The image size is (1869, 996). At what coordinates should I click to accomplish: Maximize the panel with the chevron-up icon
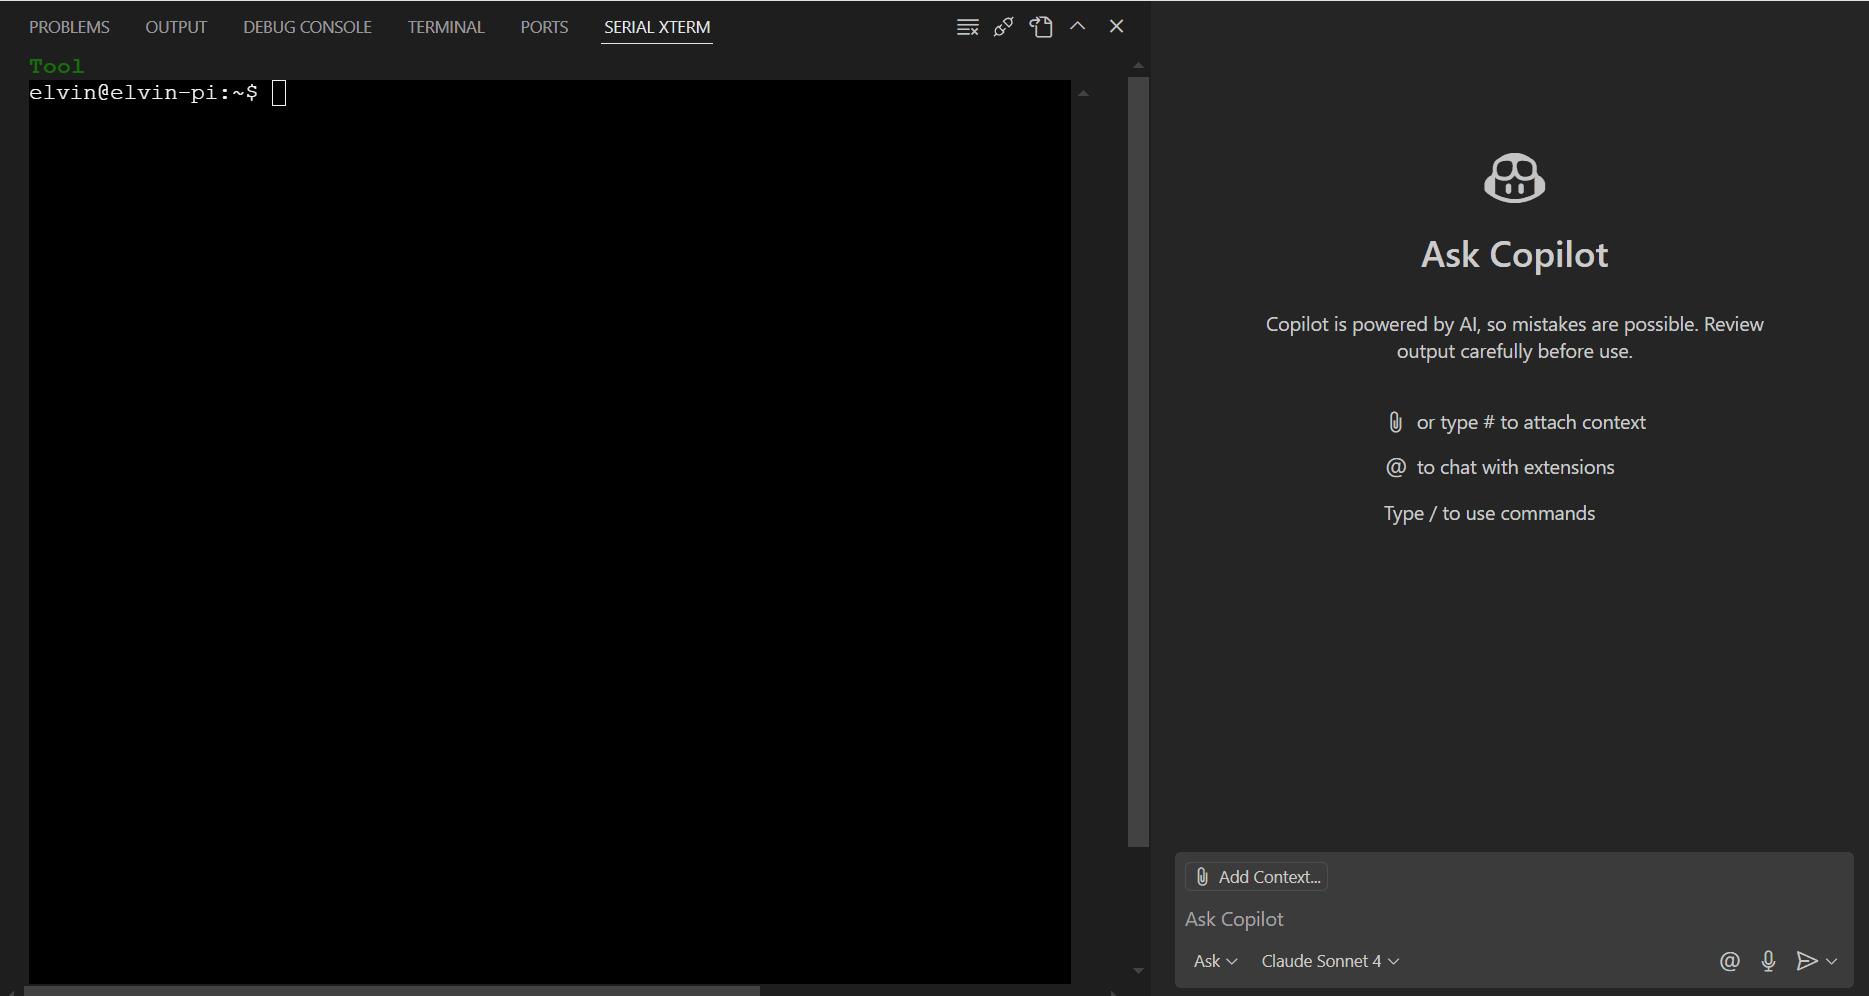coord(1078,27)
